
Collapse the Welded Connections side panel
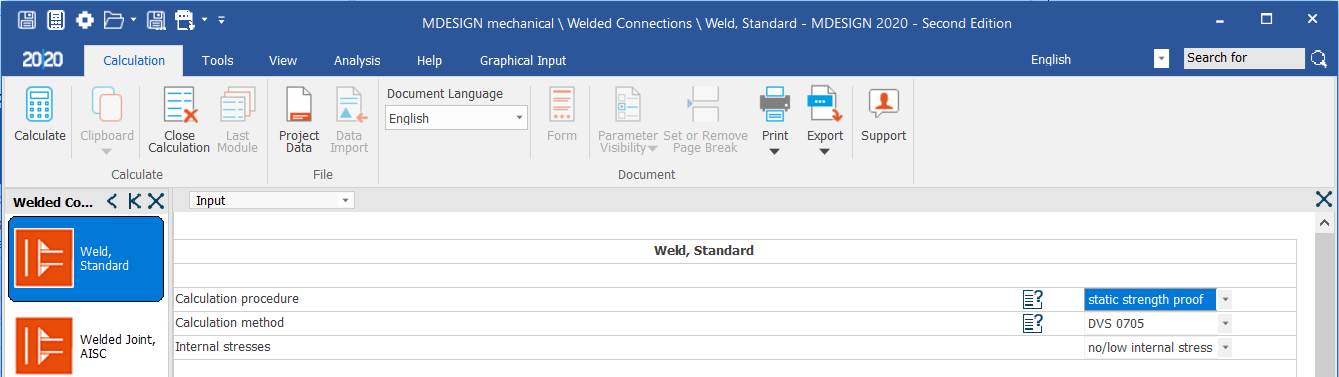pyautogui.click(x=112, y=201)
